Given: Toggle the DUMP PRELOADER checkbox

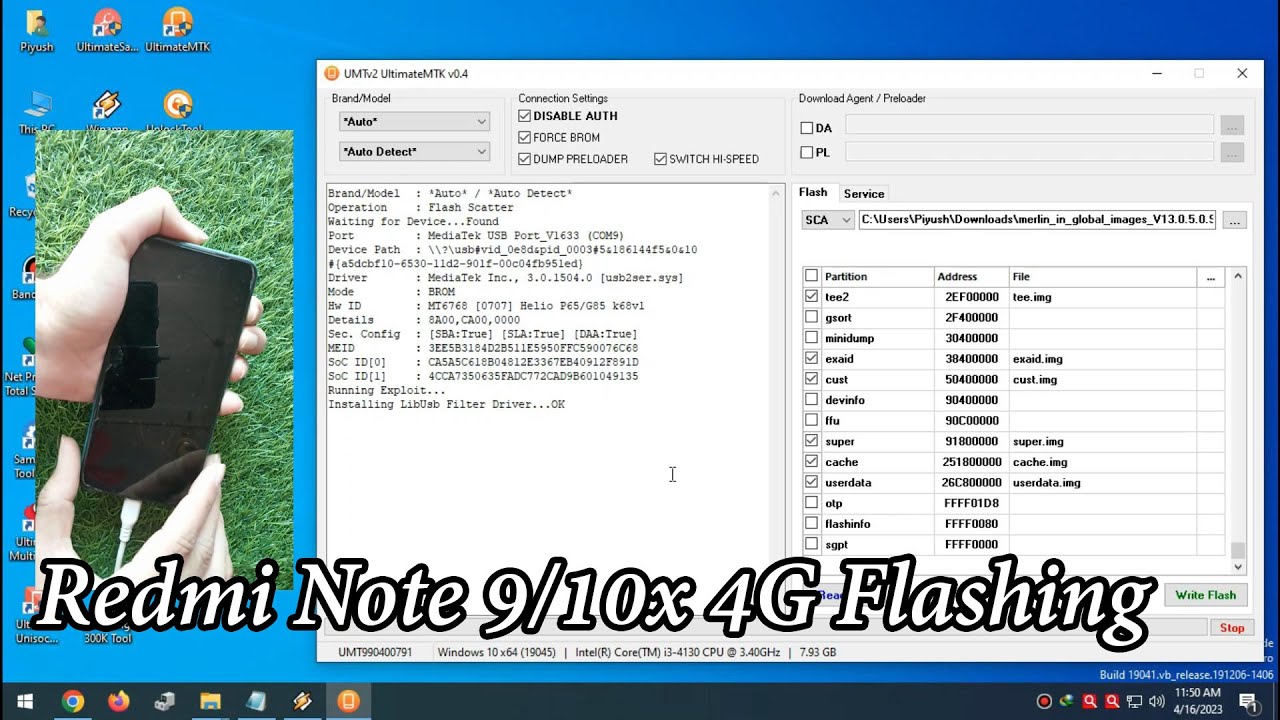Looking at the screenshot, I should (x=524, y=159).
